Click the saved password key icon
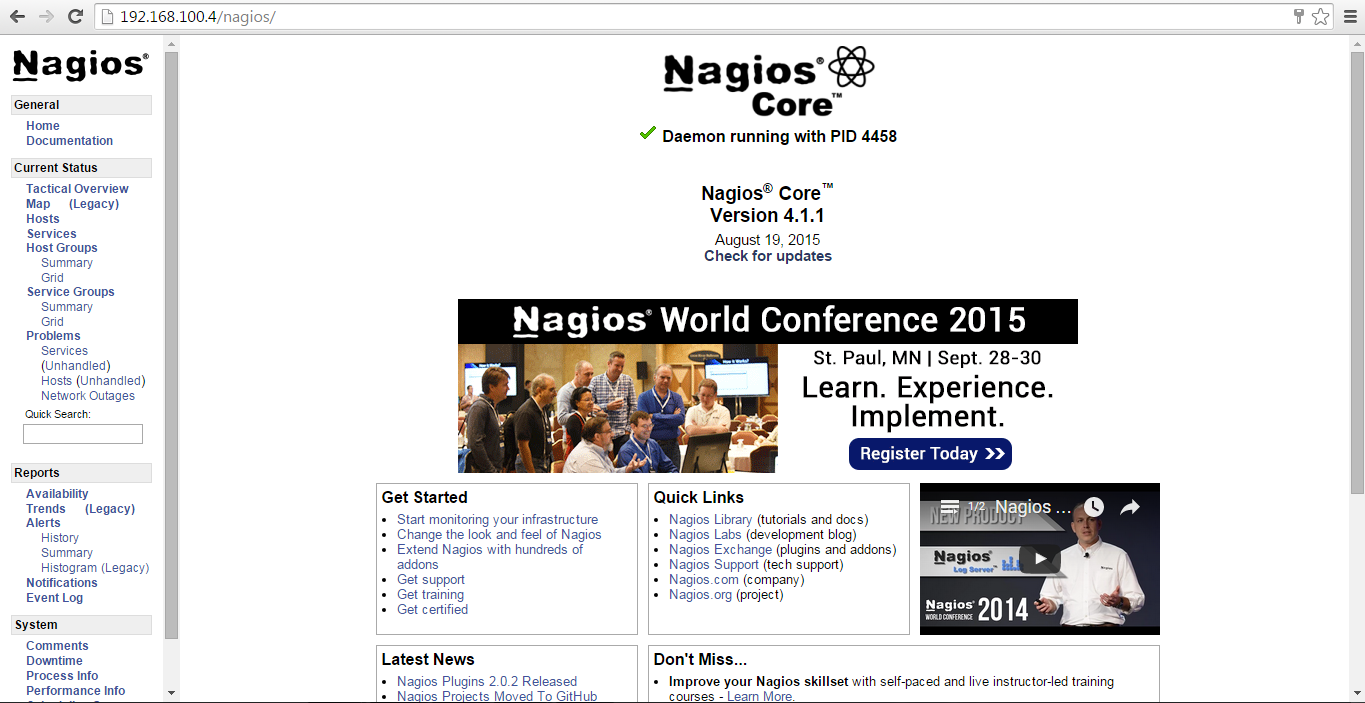This screenshot has height=703, width=1365. [x=1299, y=16]
